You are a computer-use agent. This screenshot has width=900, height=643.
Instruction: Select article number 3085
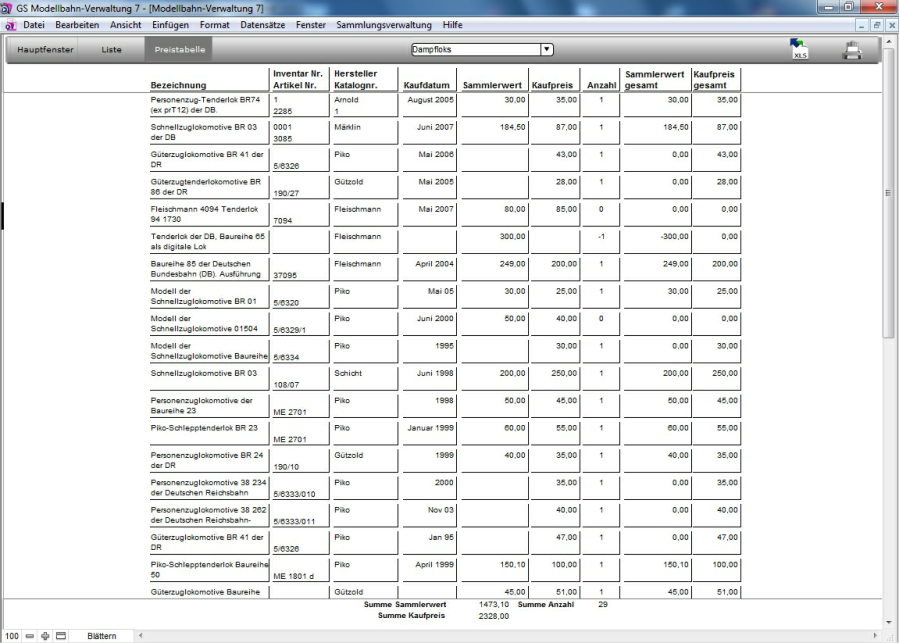point(282,138)
